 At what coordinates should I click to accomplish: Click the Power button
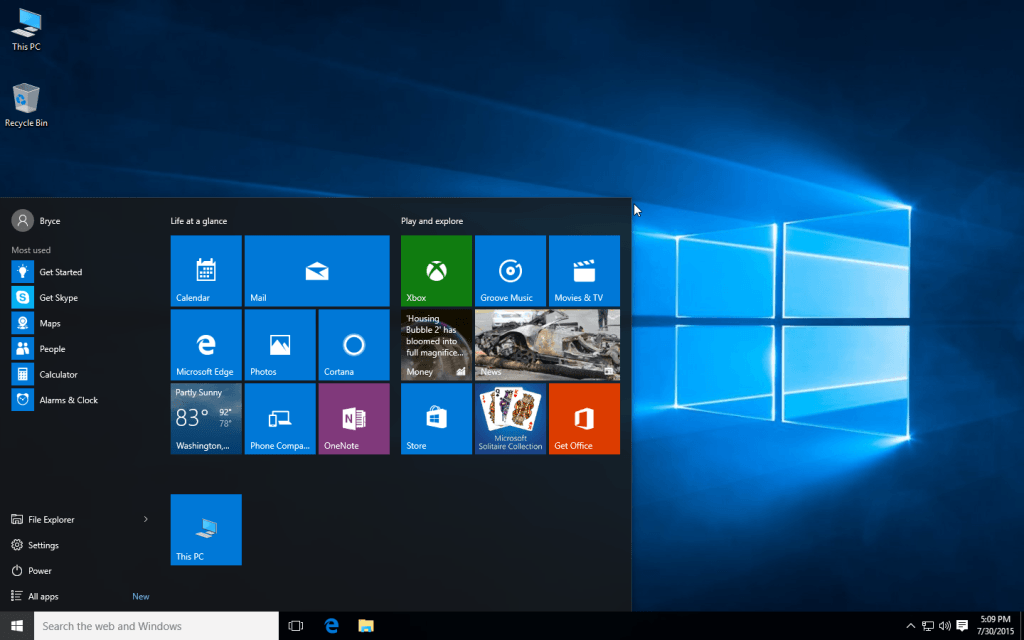tap(40, 571)
